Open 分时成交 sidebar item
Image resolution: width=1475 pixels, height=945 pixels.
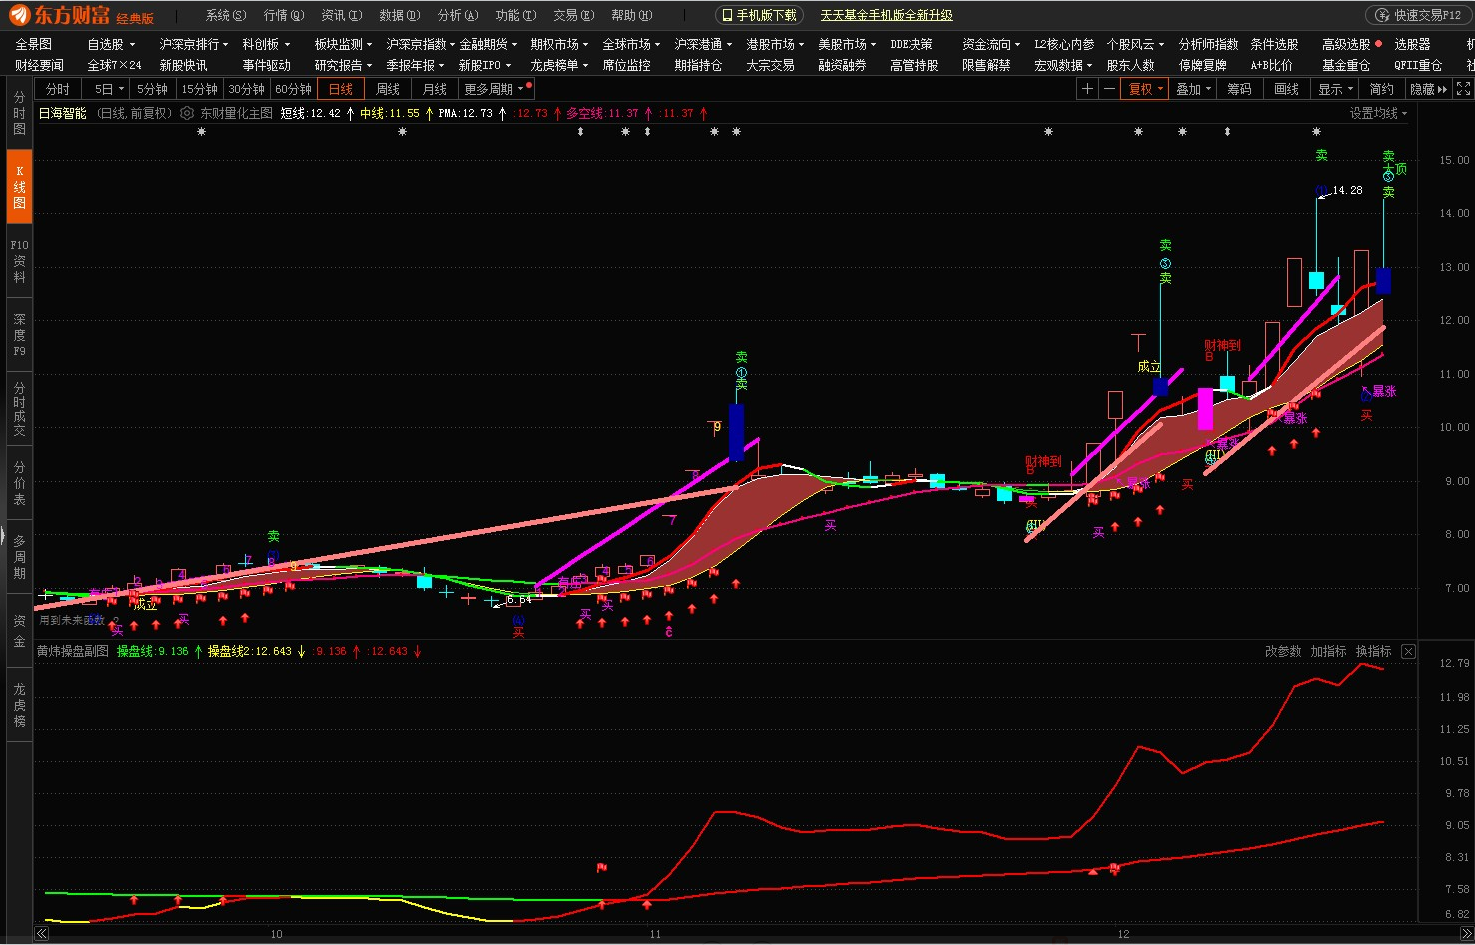[19, 409]
